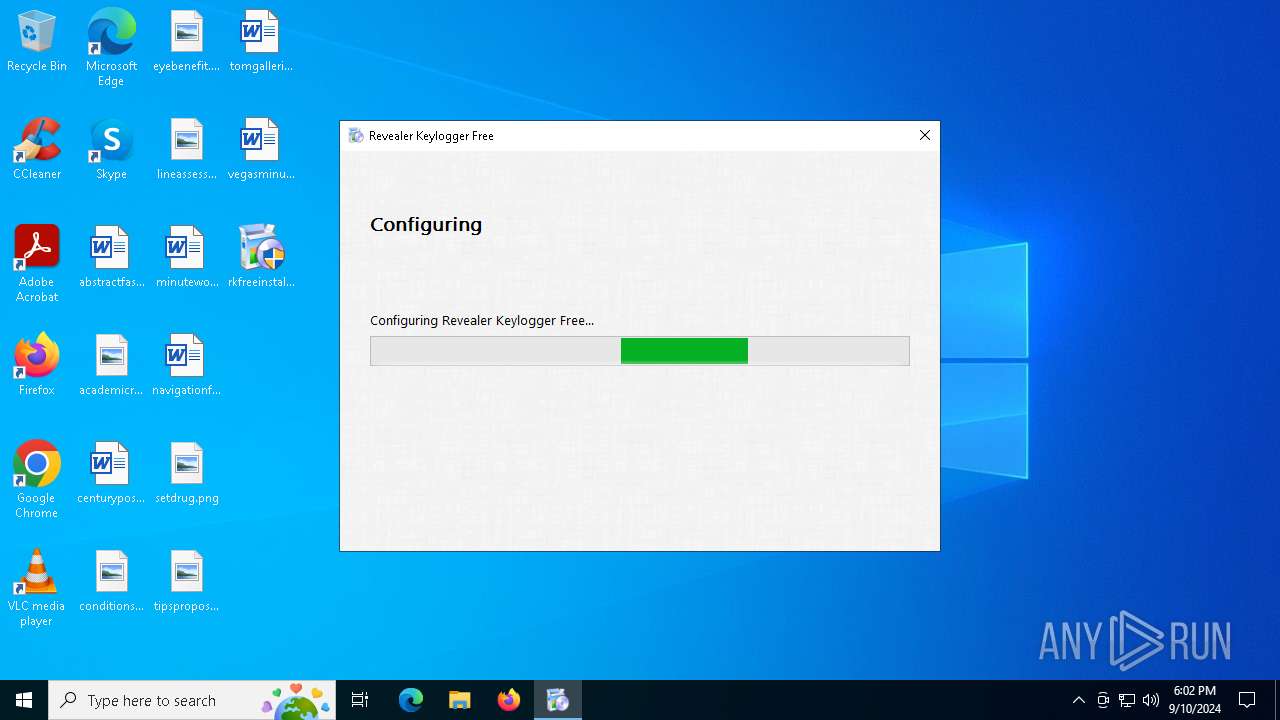Viewport: 1280px width, 720px height.
Task: Select the setdrug.png file icon
Action: [x=186, y=474]
